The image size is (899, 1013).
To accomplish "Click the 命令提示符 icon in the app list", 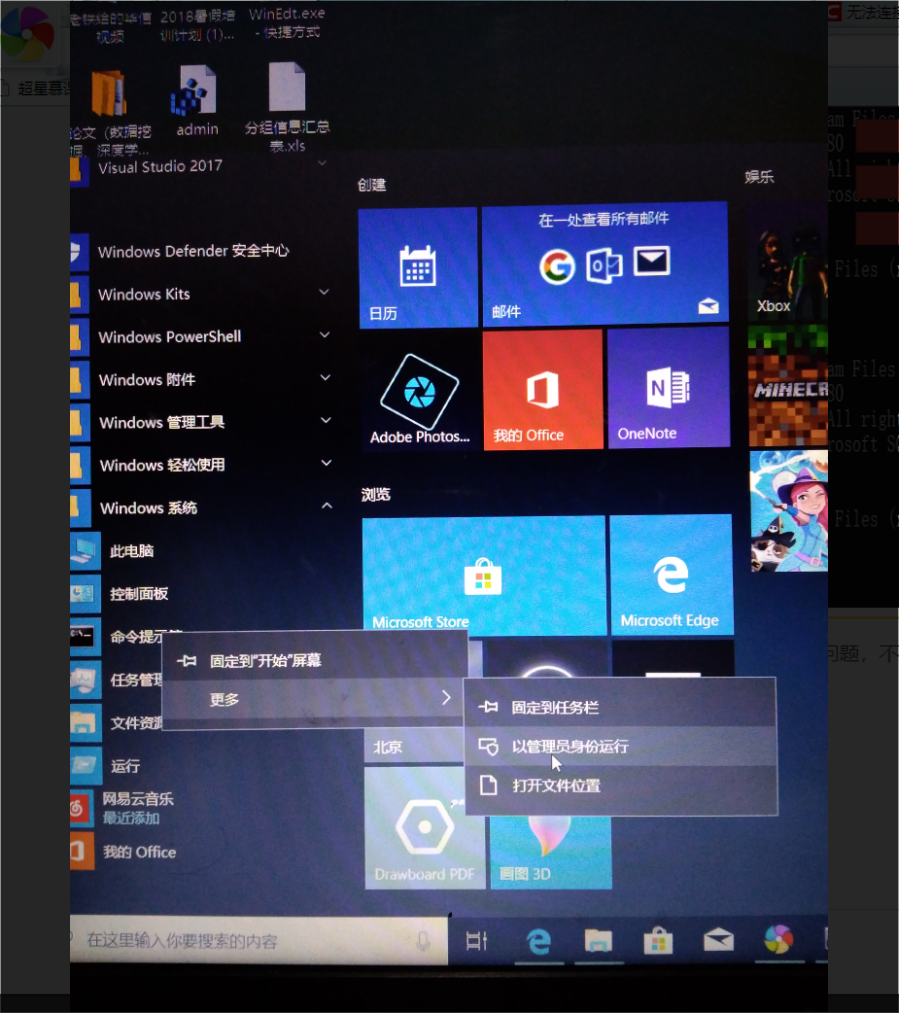I will click(85, 636).
